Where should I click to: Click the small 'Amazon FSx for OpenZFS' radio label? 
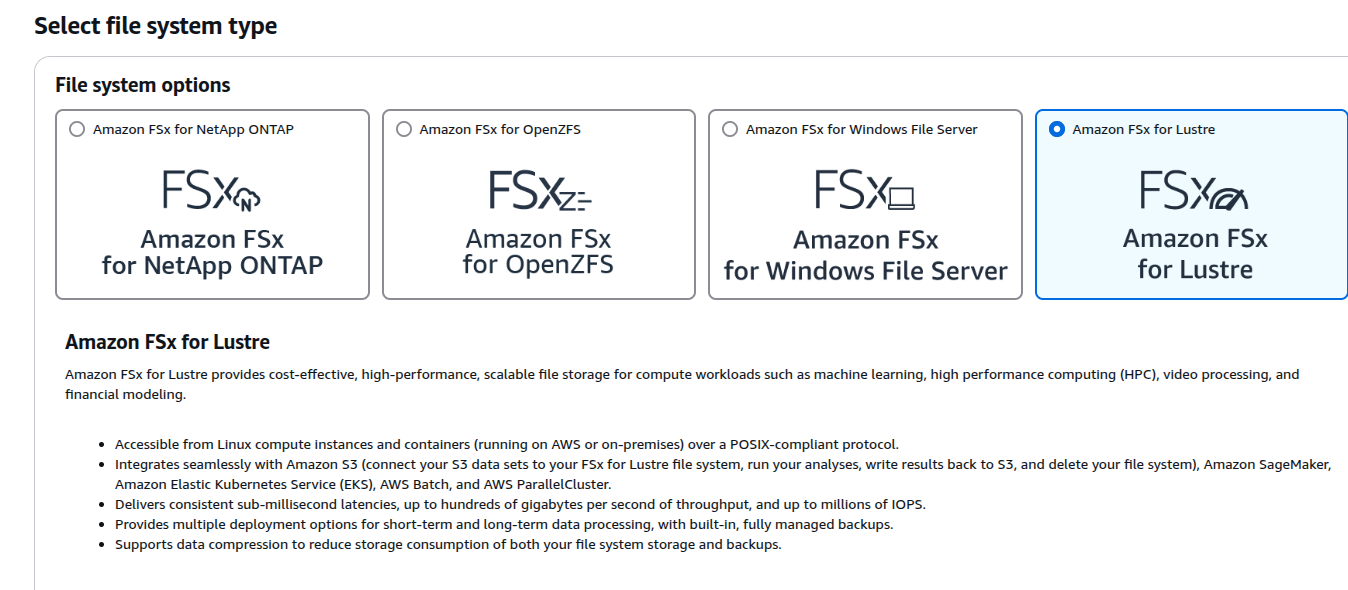(500, 129)
